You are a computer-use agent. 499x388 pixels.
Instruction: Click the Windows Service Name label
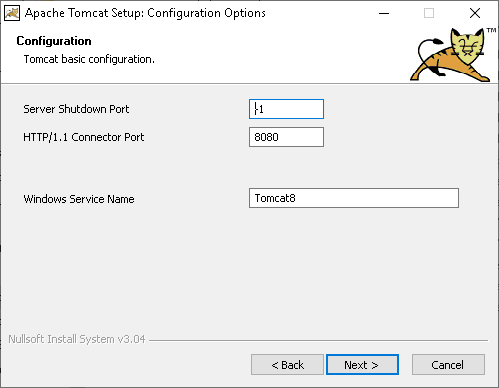tap(79, 199)
